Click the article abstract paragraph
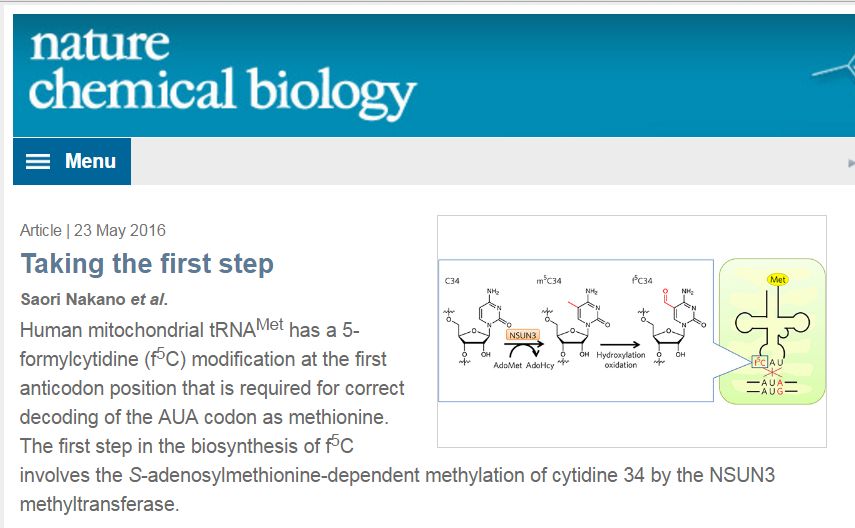Screen dimensions: 855x528 [x=397, y=417]
